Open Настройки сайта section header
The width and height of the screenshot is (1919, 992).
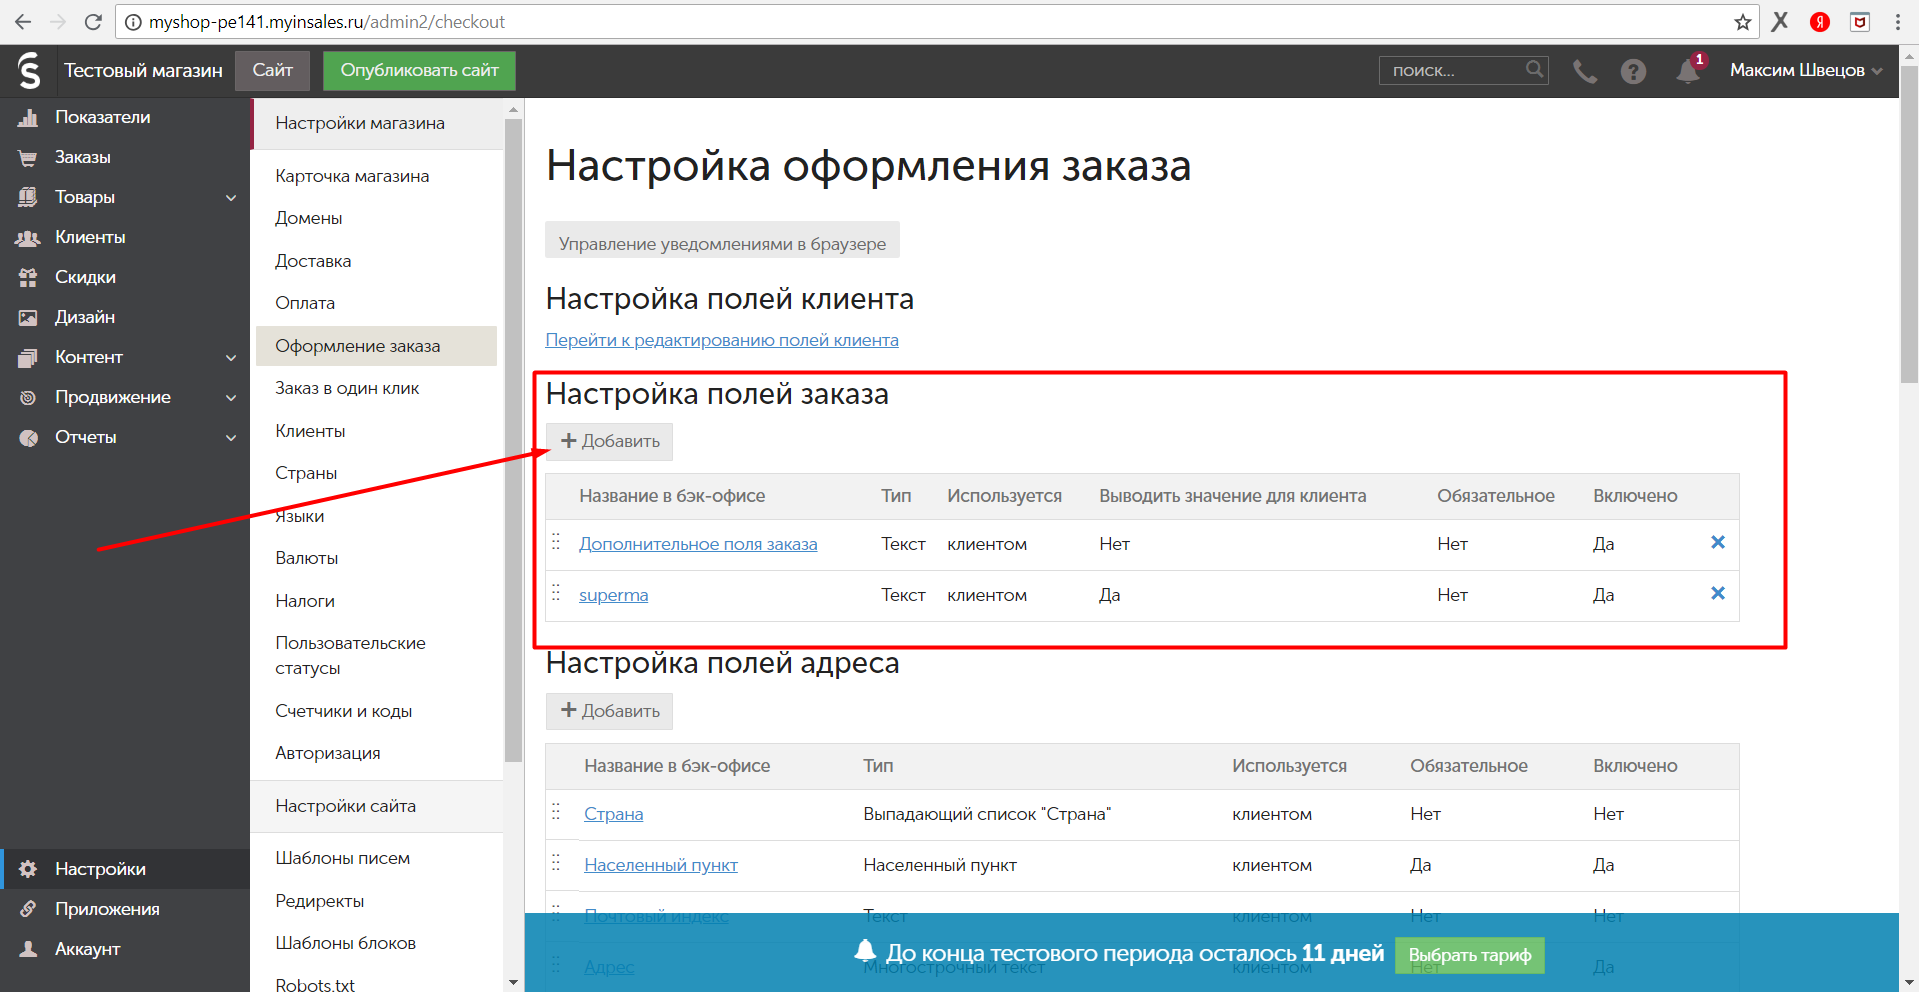pos(376,806)
